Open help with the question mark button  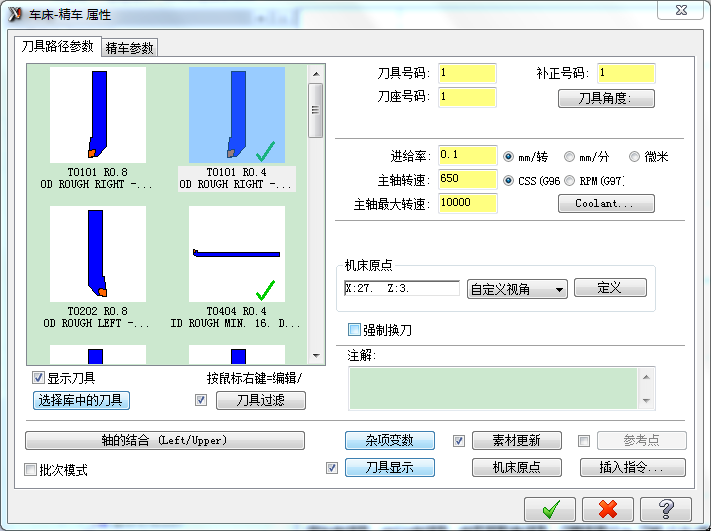point(666,509)
